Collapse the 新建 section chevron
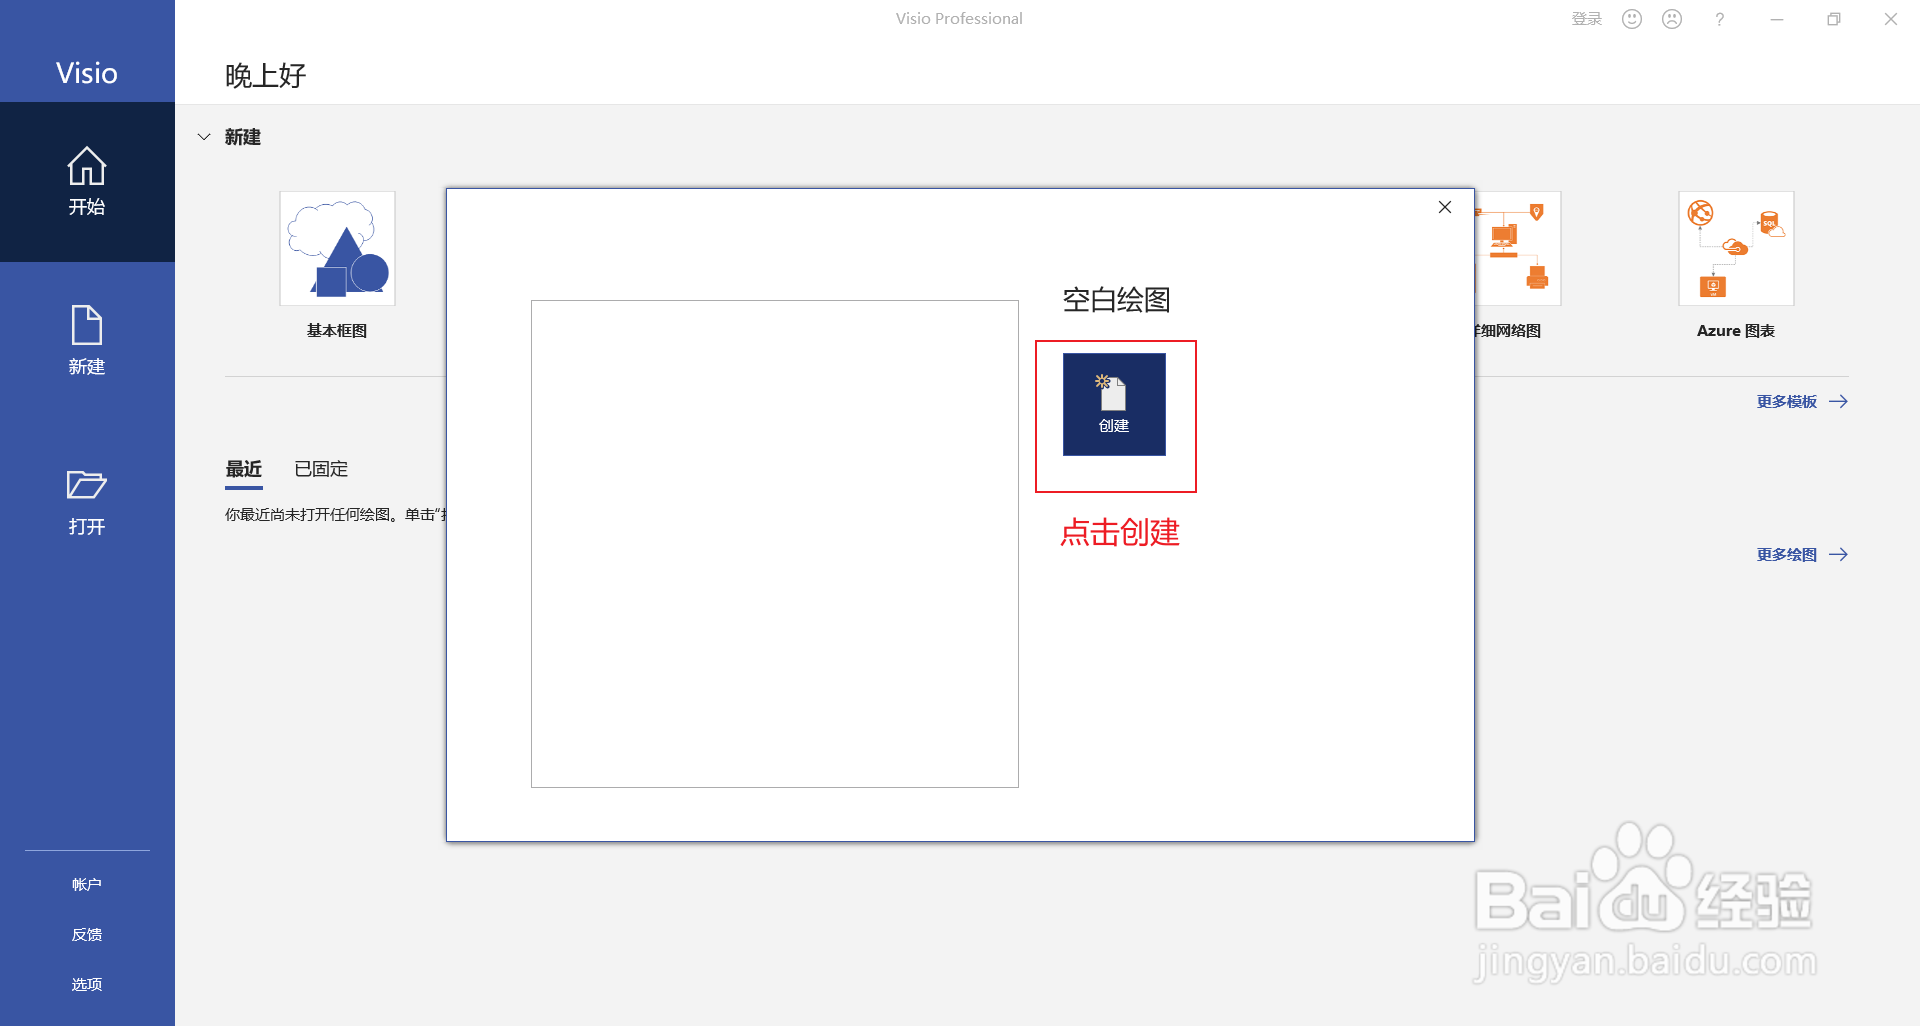 (204, 137)
